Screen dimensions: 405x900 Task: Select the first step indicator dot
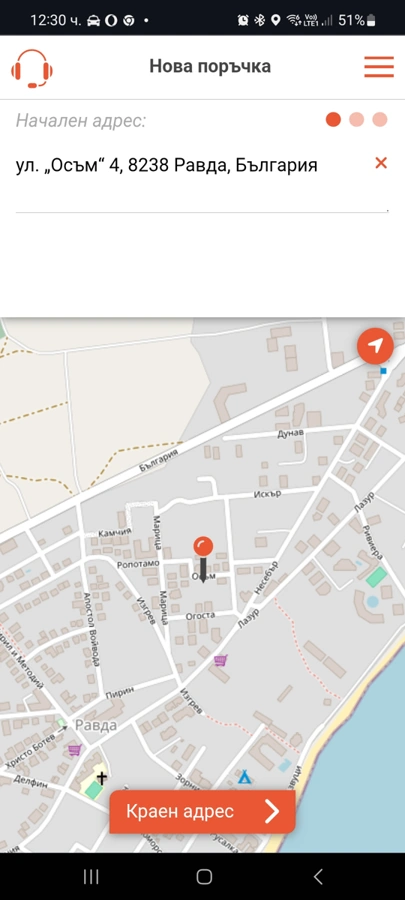(333, 119)
